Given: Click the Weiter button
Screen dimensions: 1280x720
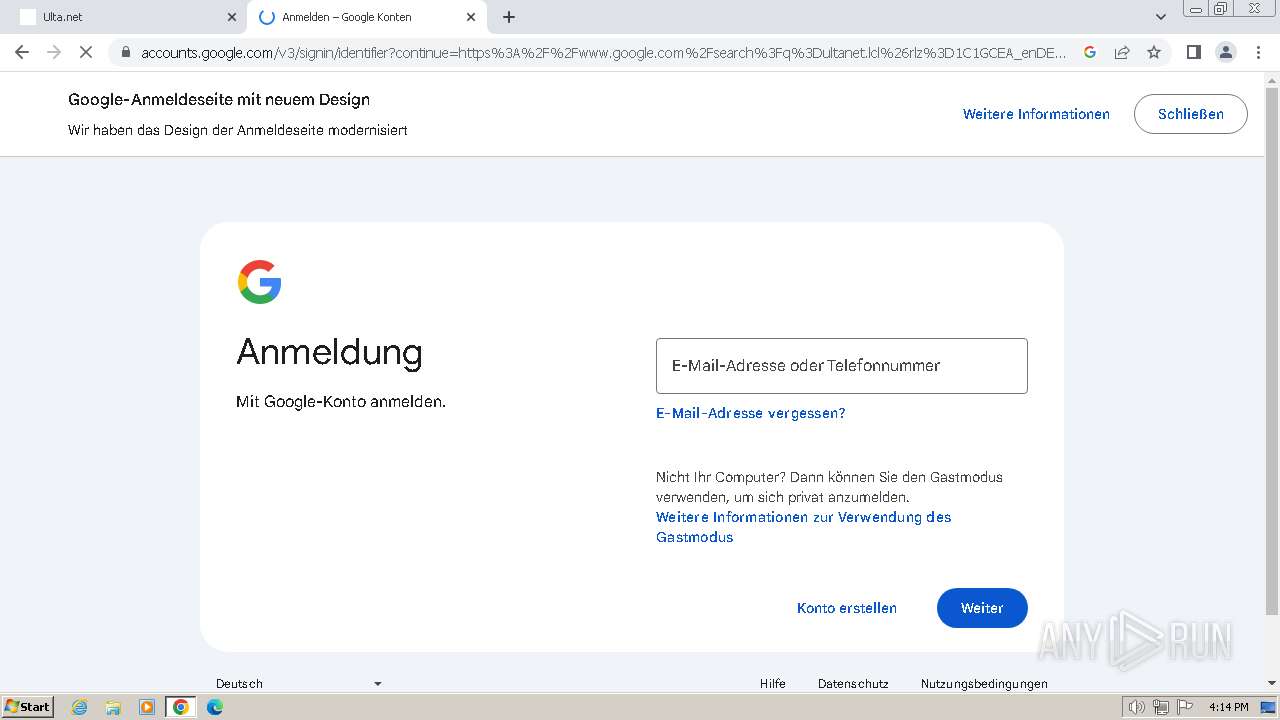Looking at the screenshot, I should coord(982,608).
